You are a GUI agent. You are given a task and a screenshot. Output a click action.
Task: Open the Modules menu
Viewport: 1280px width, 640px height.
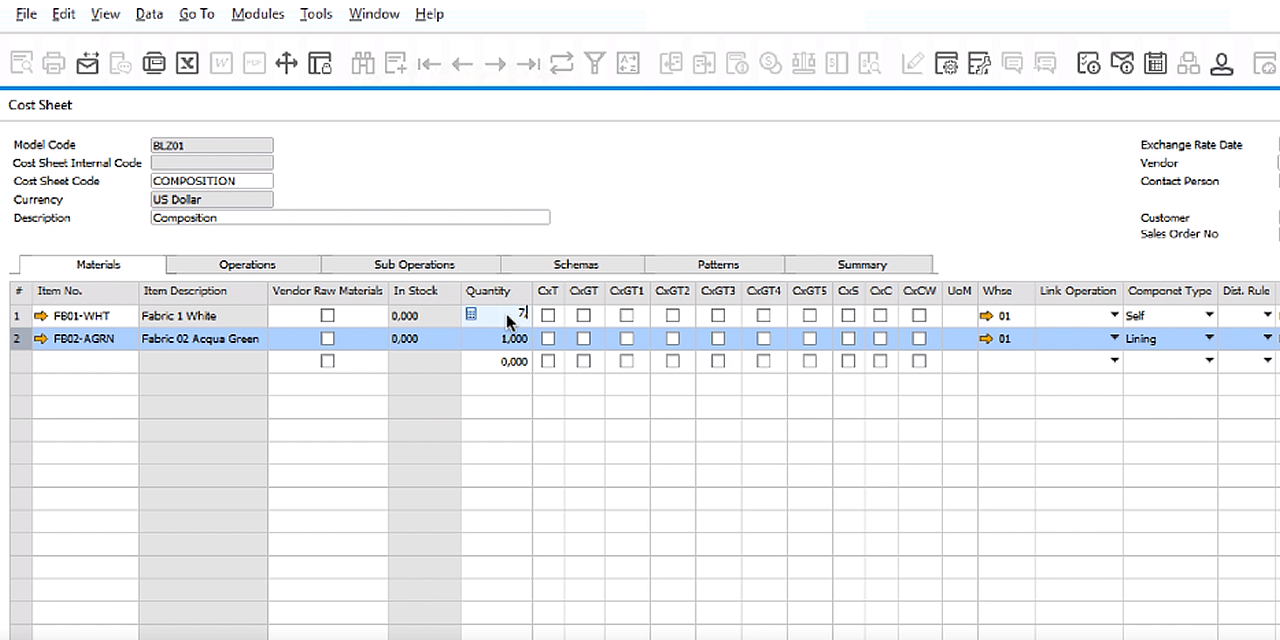pos(257,14)
